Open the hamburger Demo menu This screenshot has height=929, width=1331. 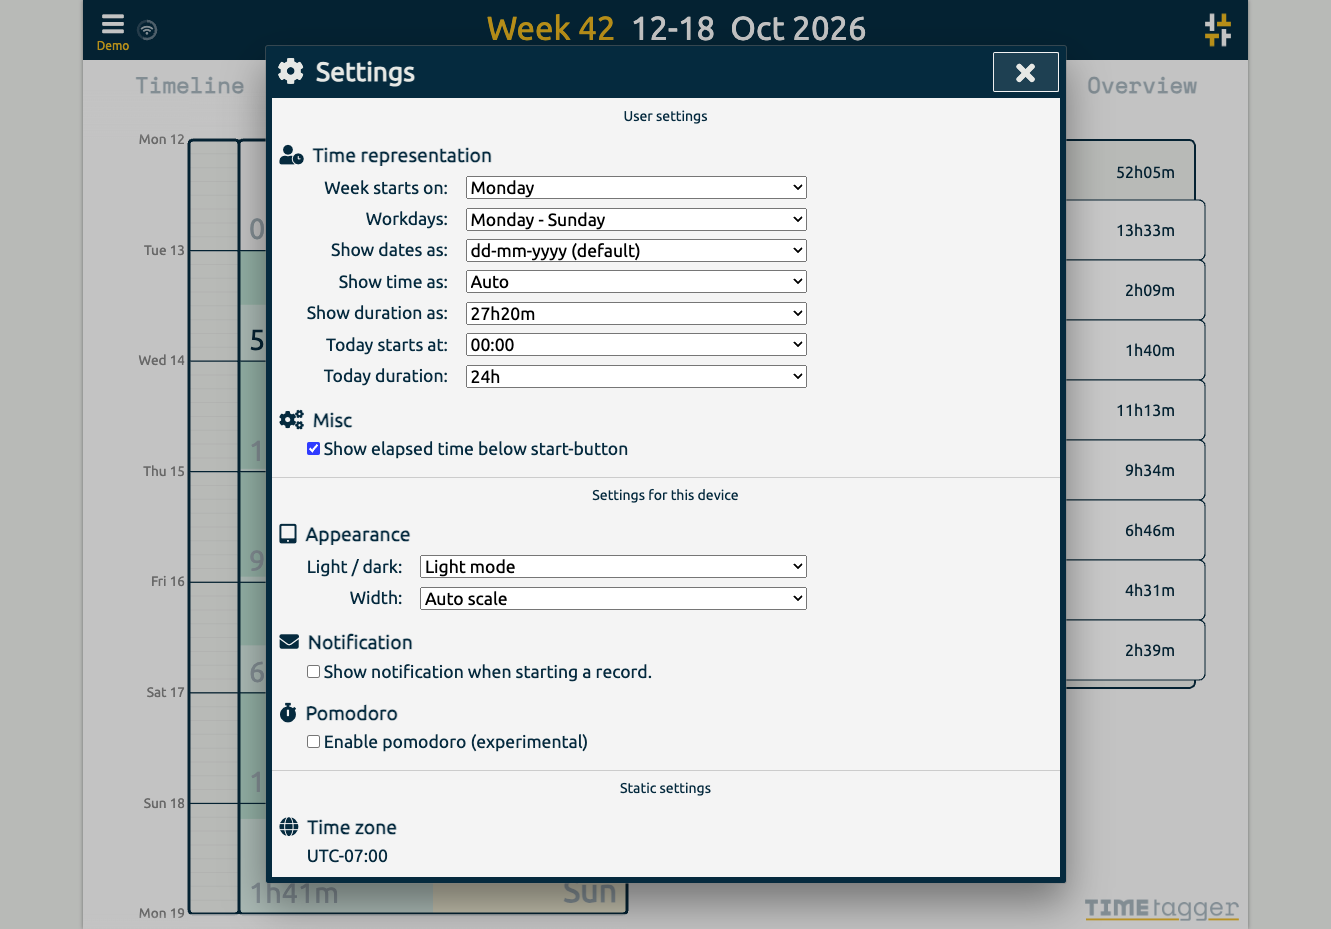[x=113, y=30]
